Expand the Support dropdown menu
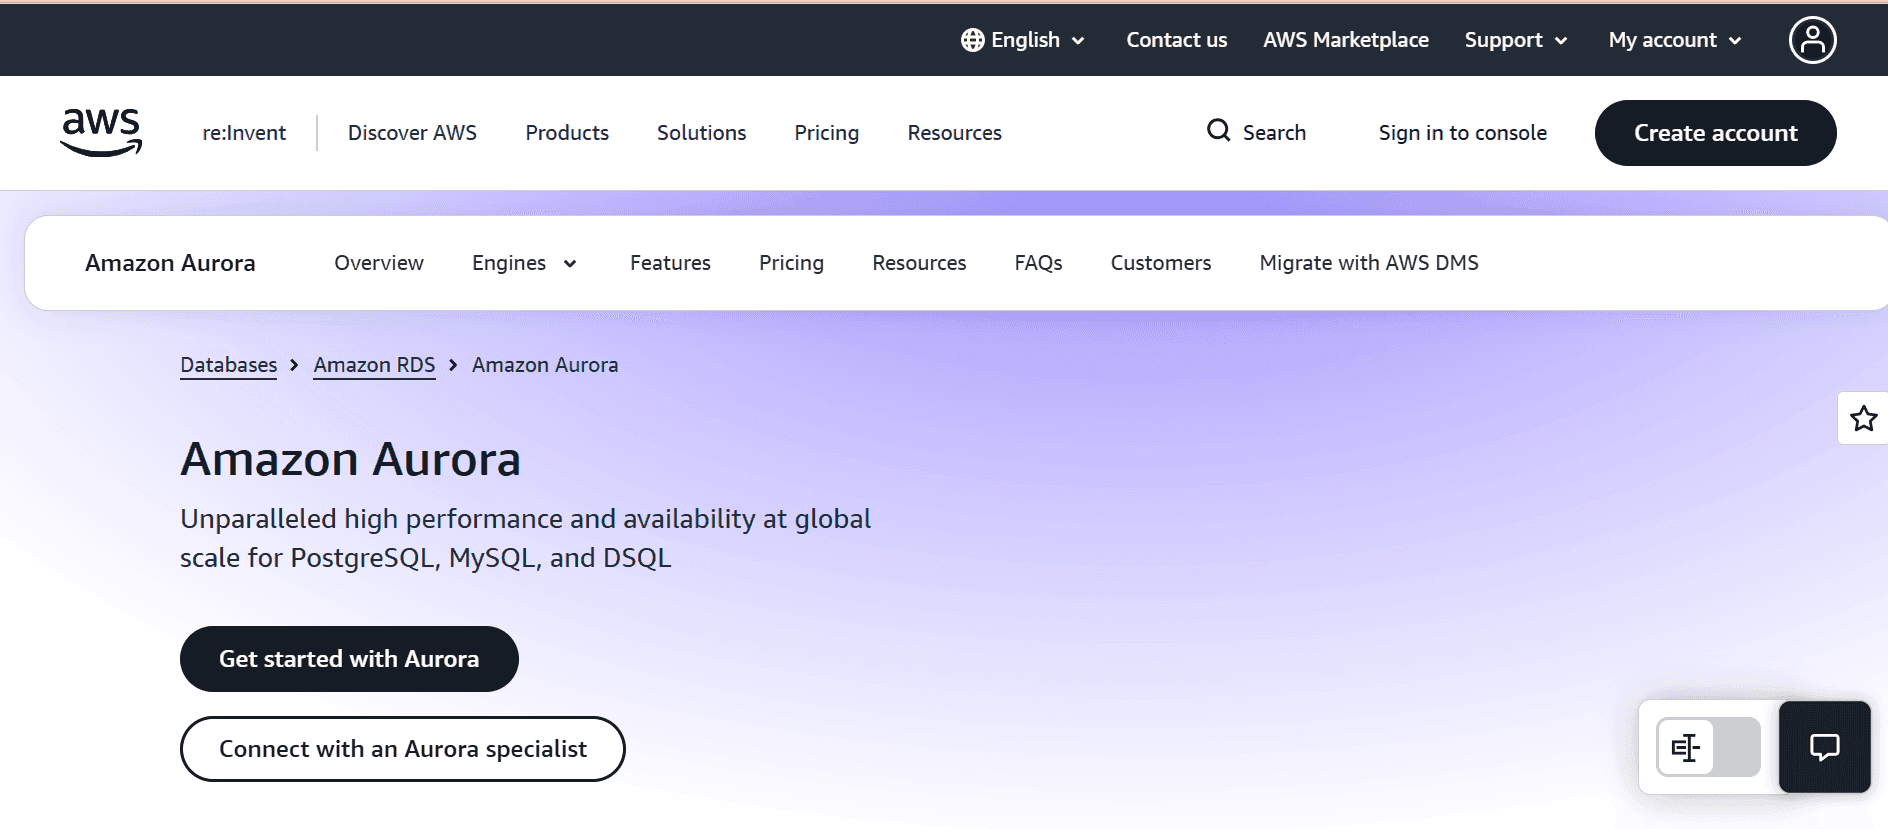1888x829 pixels. tap(1516, 40)
